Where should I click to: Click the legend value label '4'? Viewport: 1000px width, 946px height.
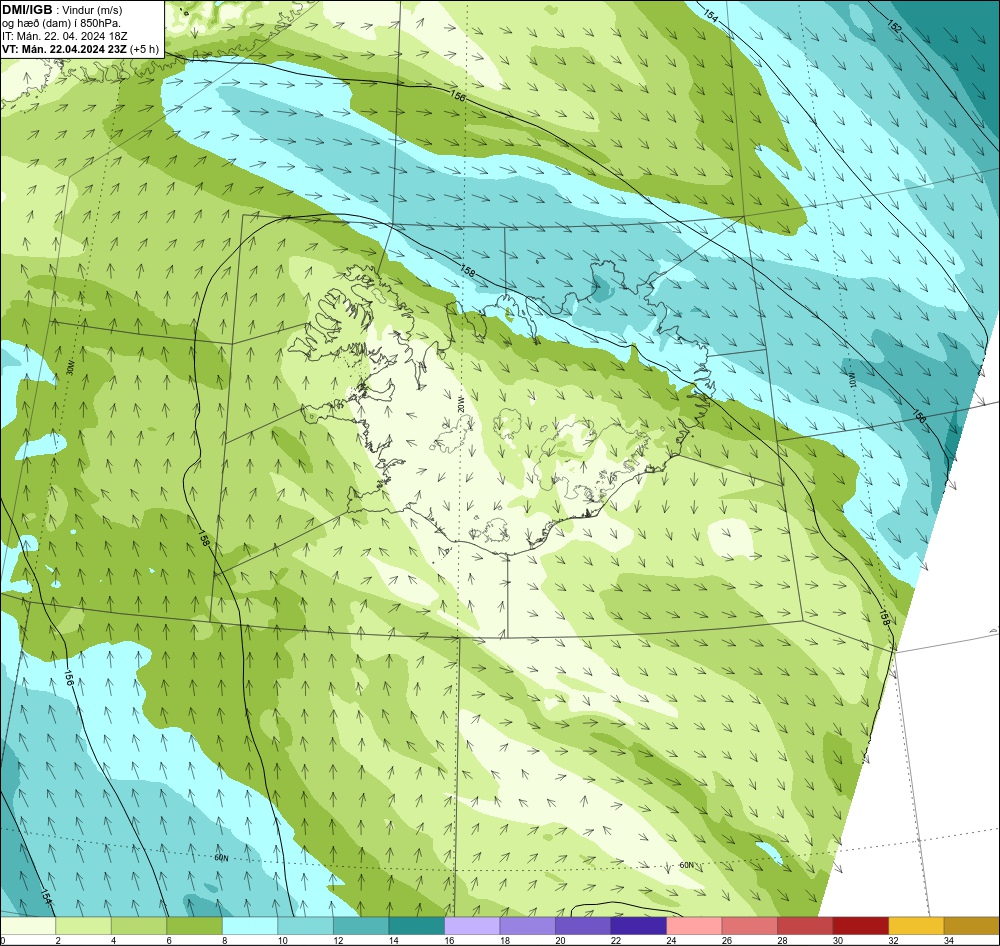113,940
